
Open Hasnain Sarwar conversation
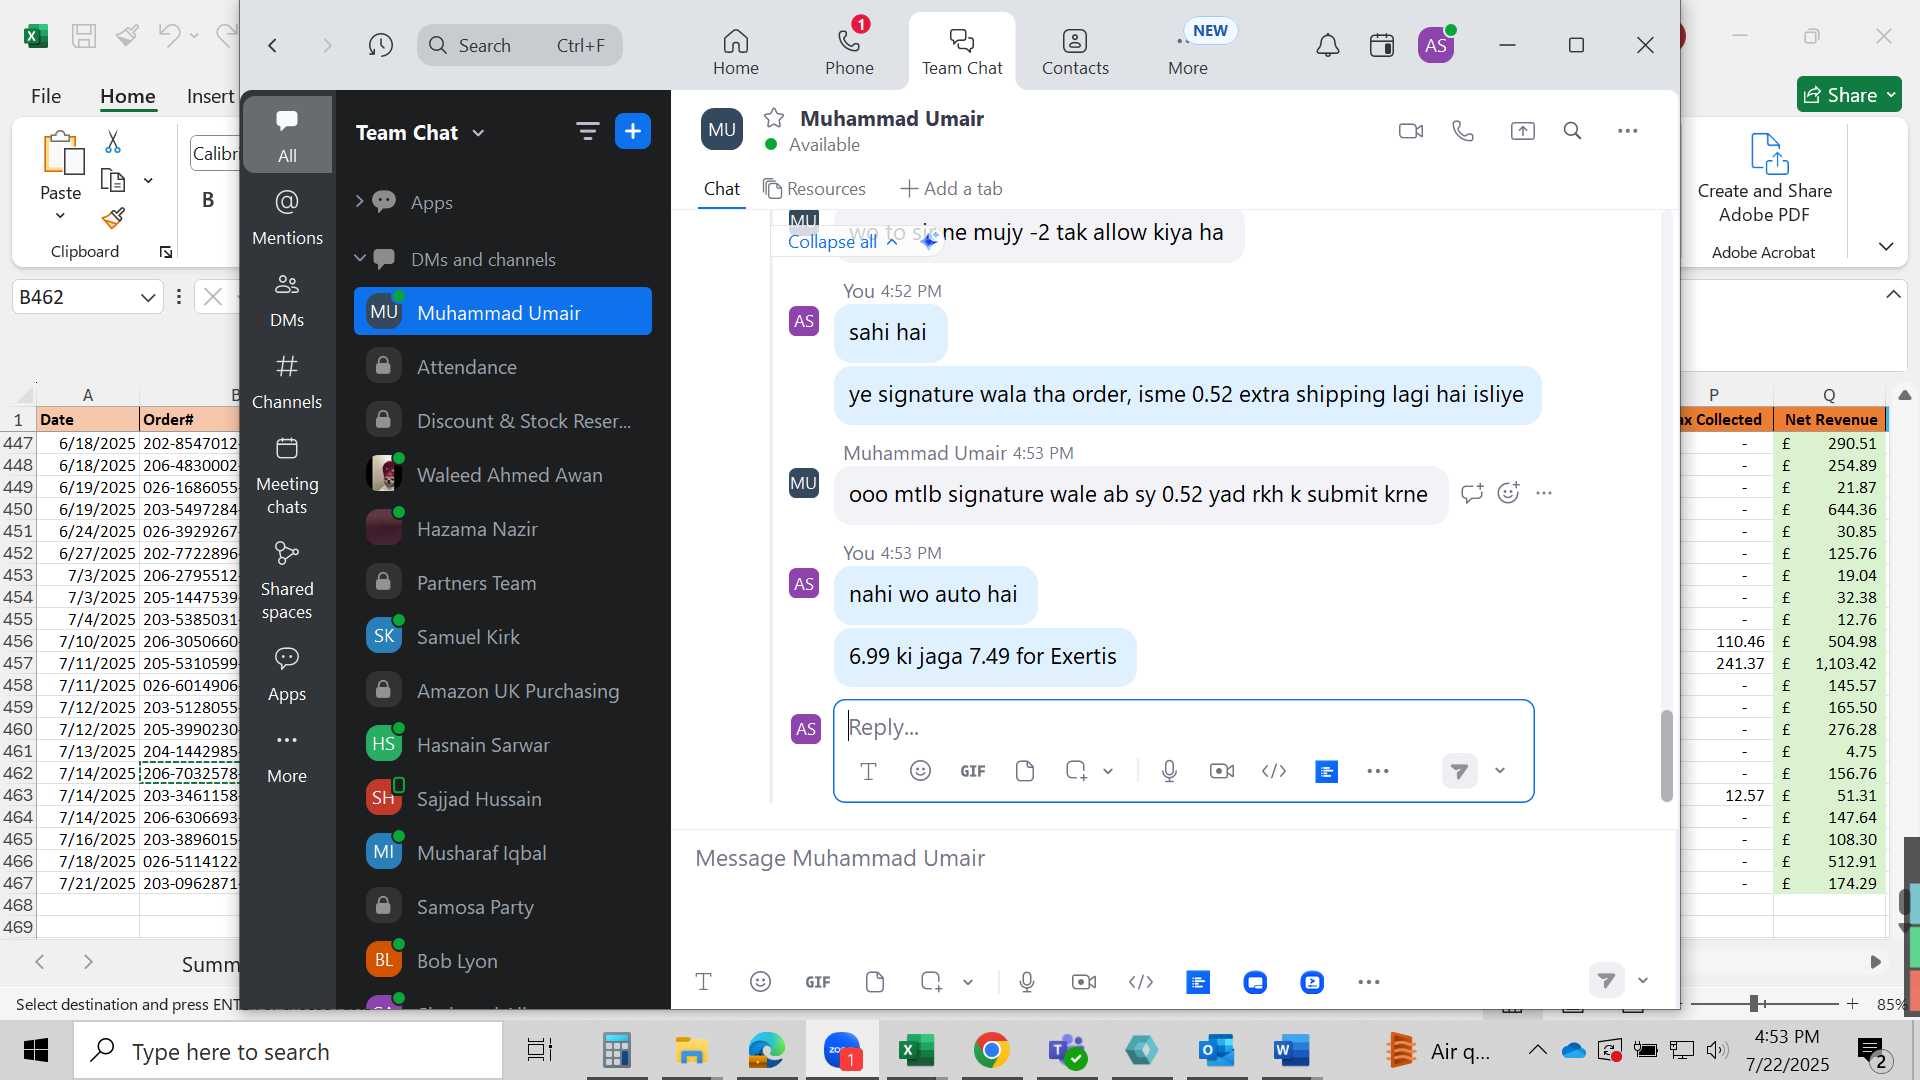click(503, 745)
